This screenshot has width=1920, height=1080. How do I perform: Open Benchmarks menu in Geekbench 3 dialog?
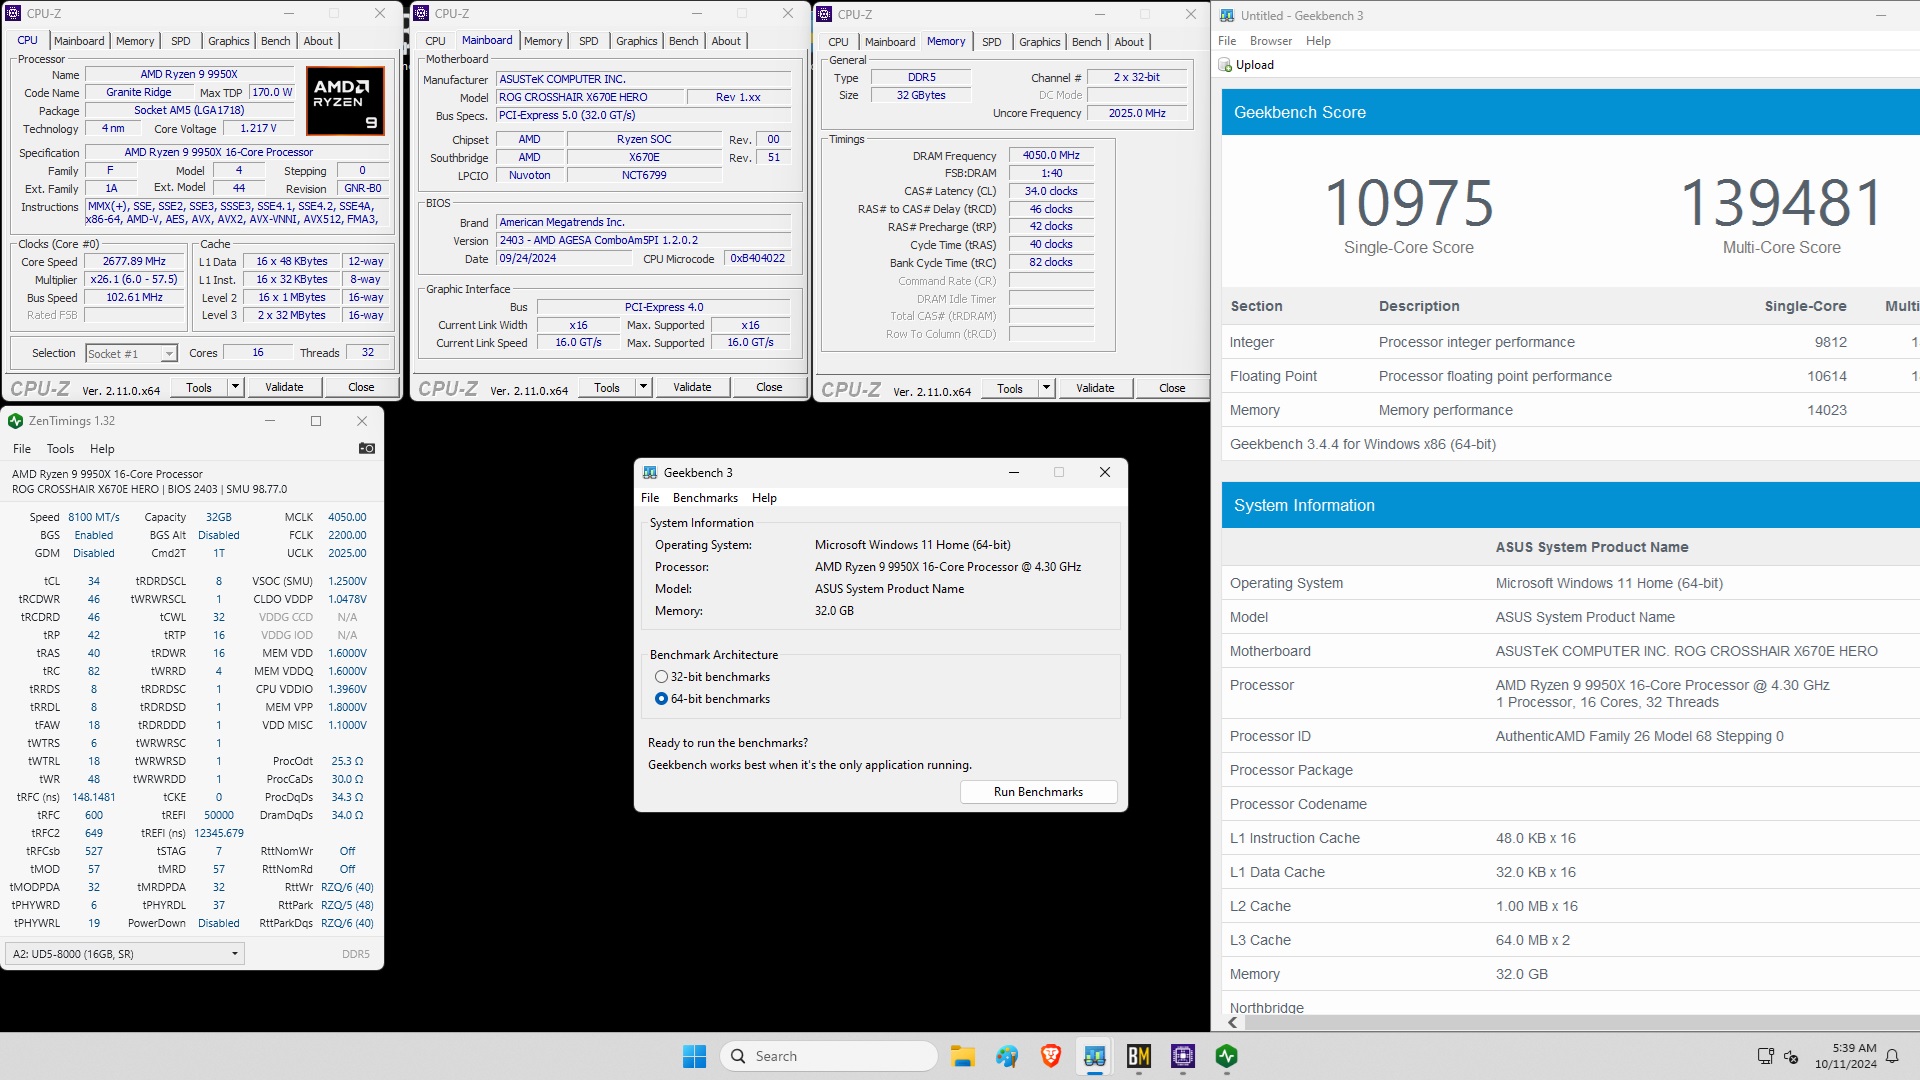[705, 498]
